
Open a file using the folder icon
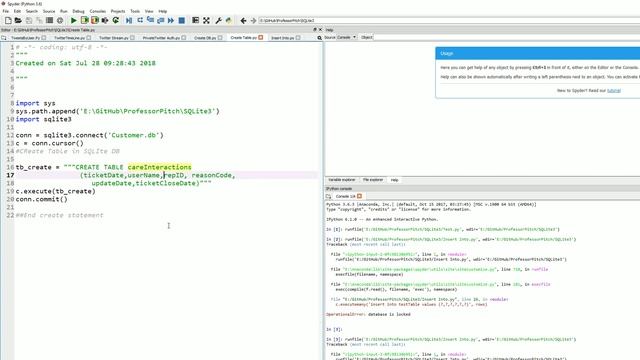[x=18, y=20]
